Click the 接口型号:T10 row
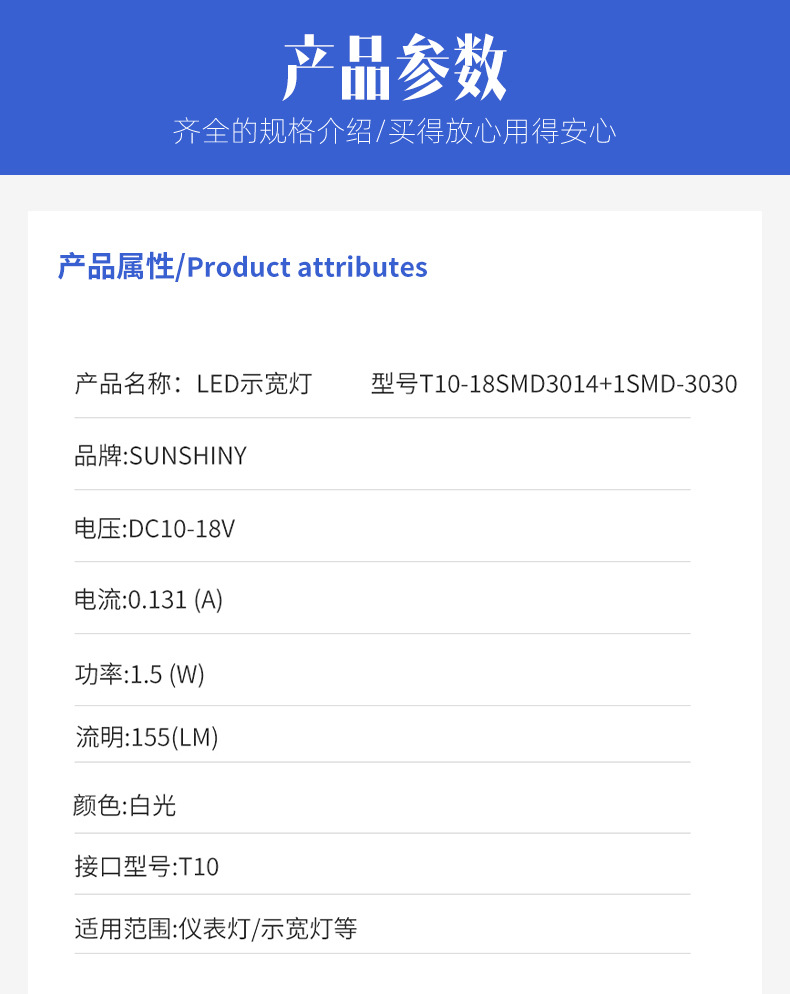The width and height of the screenshot is (790, 994). tap(146, 866)
